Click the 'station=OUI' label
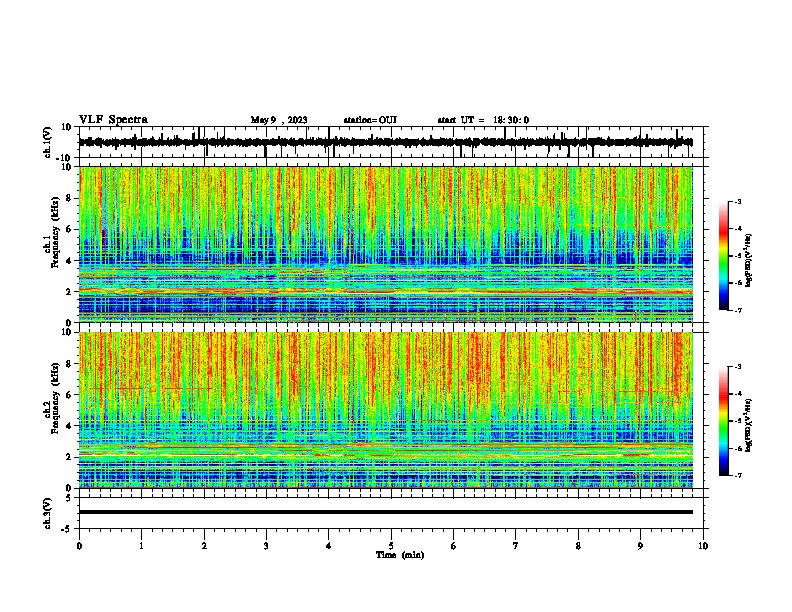 pos(370,120)
